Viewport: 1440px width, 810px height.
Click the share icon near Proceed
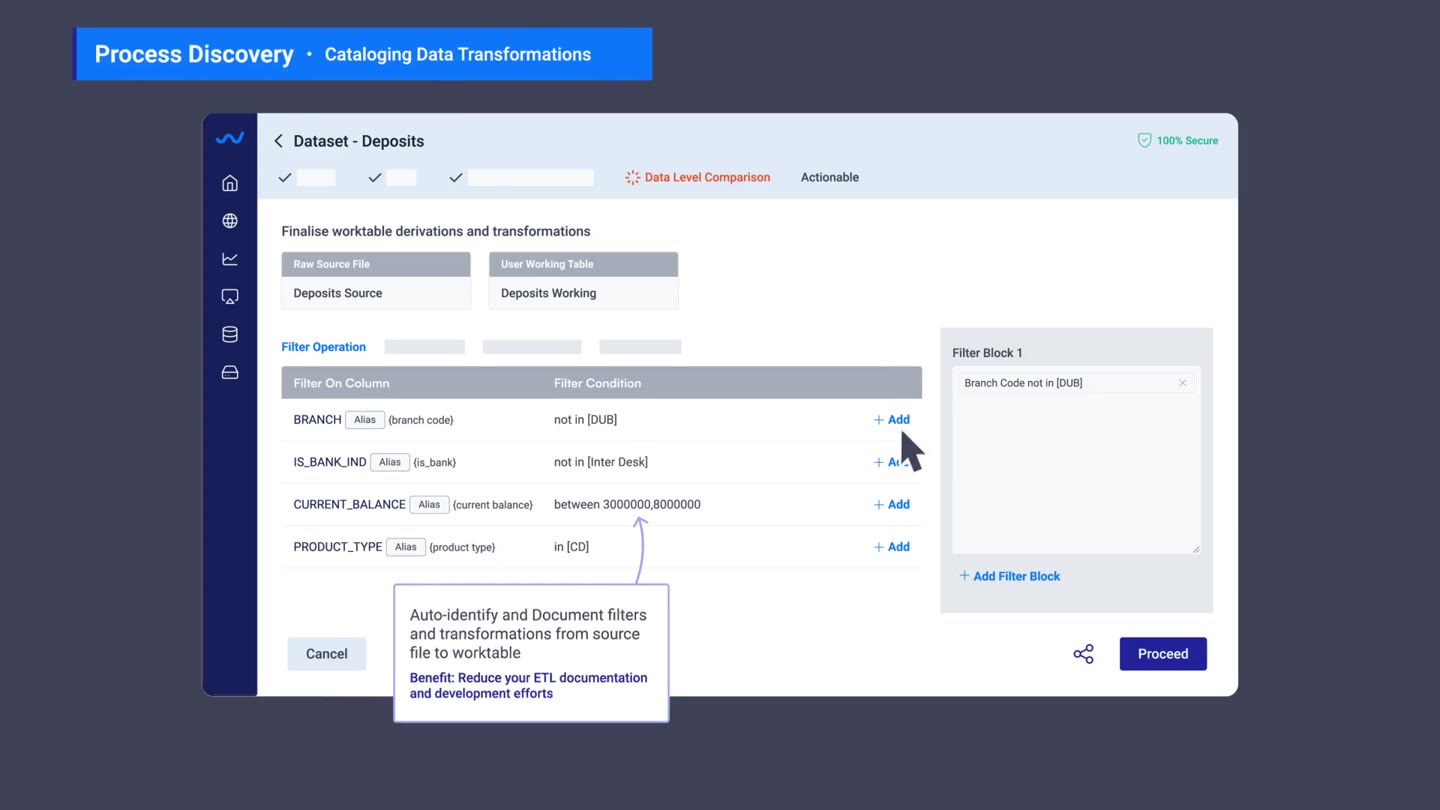click(x=1084, y=654)
